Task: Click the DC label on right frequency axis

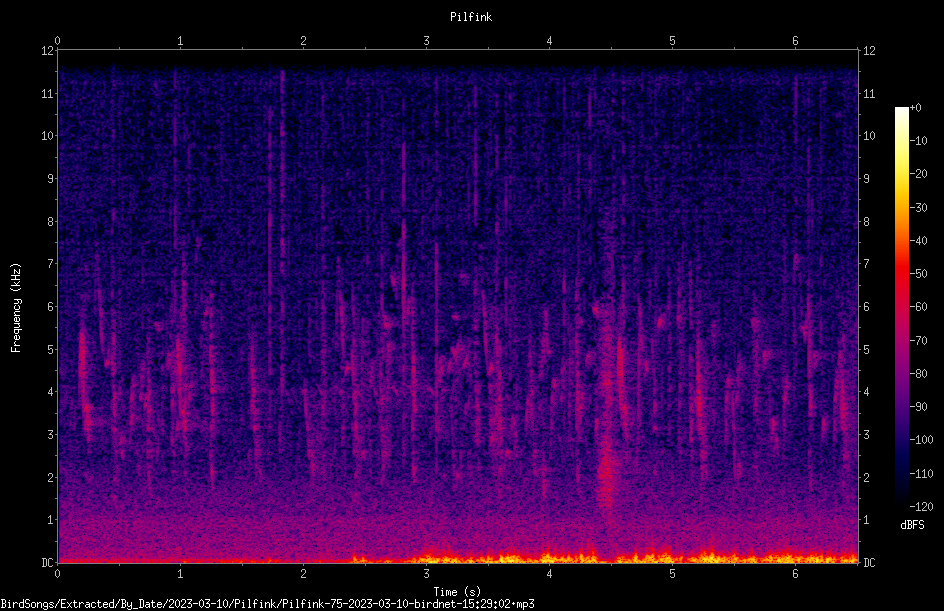Action: 869,562
